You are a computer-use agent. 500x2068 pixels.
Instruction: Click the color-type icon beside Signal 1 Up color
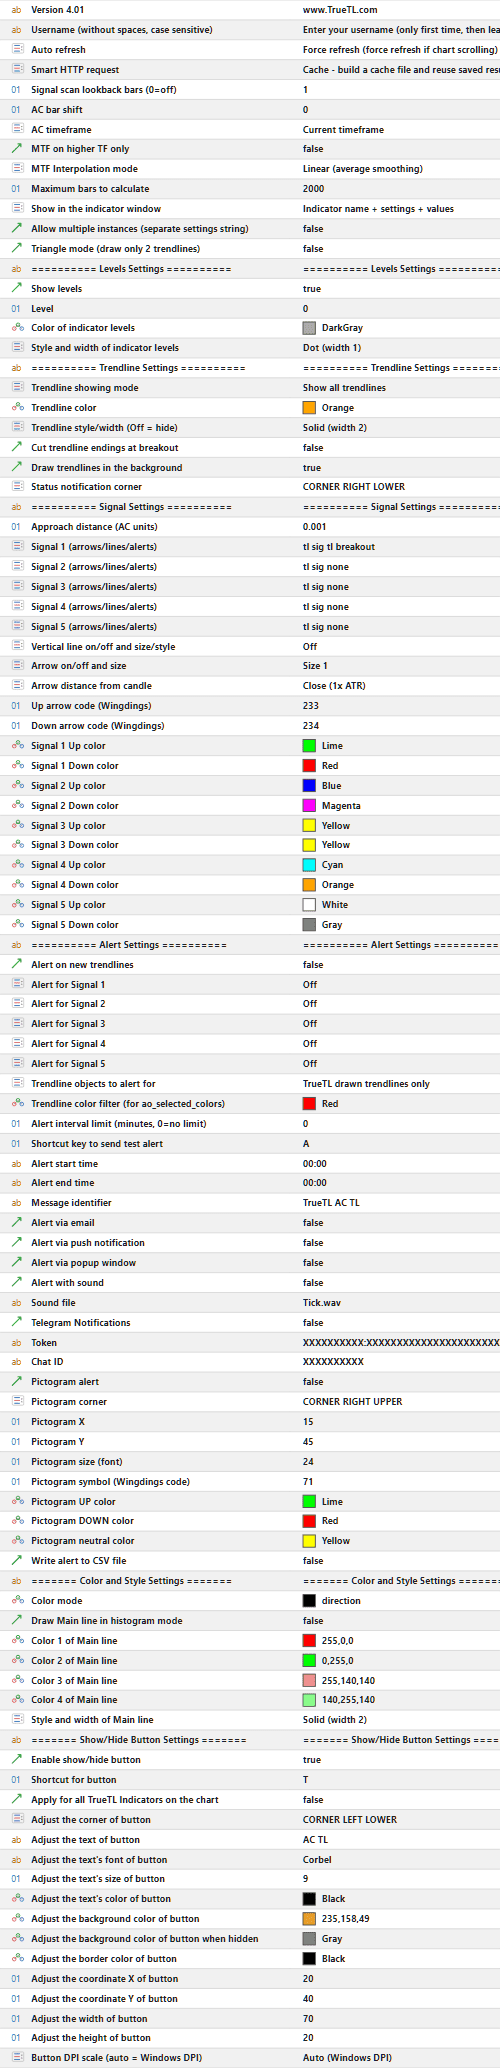[16, 746]
